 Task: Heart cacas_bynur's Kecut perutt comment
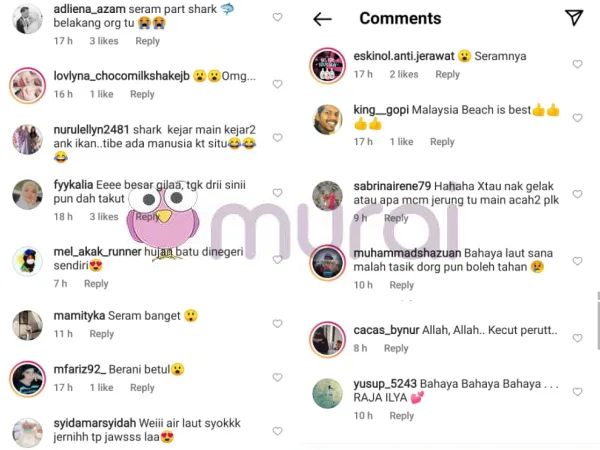pos(577,338)
